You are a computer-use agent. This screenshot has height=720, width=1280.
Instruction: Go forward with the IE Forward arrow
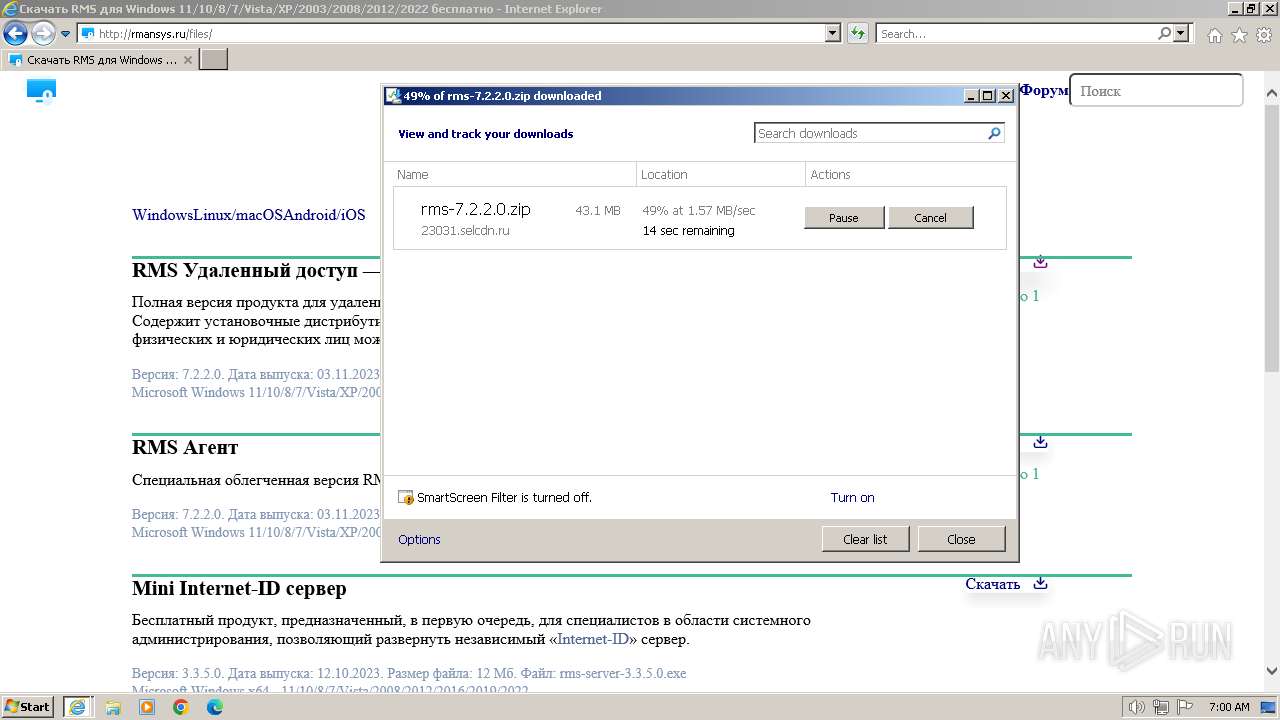pyautogui.click(x=43, y=34)
